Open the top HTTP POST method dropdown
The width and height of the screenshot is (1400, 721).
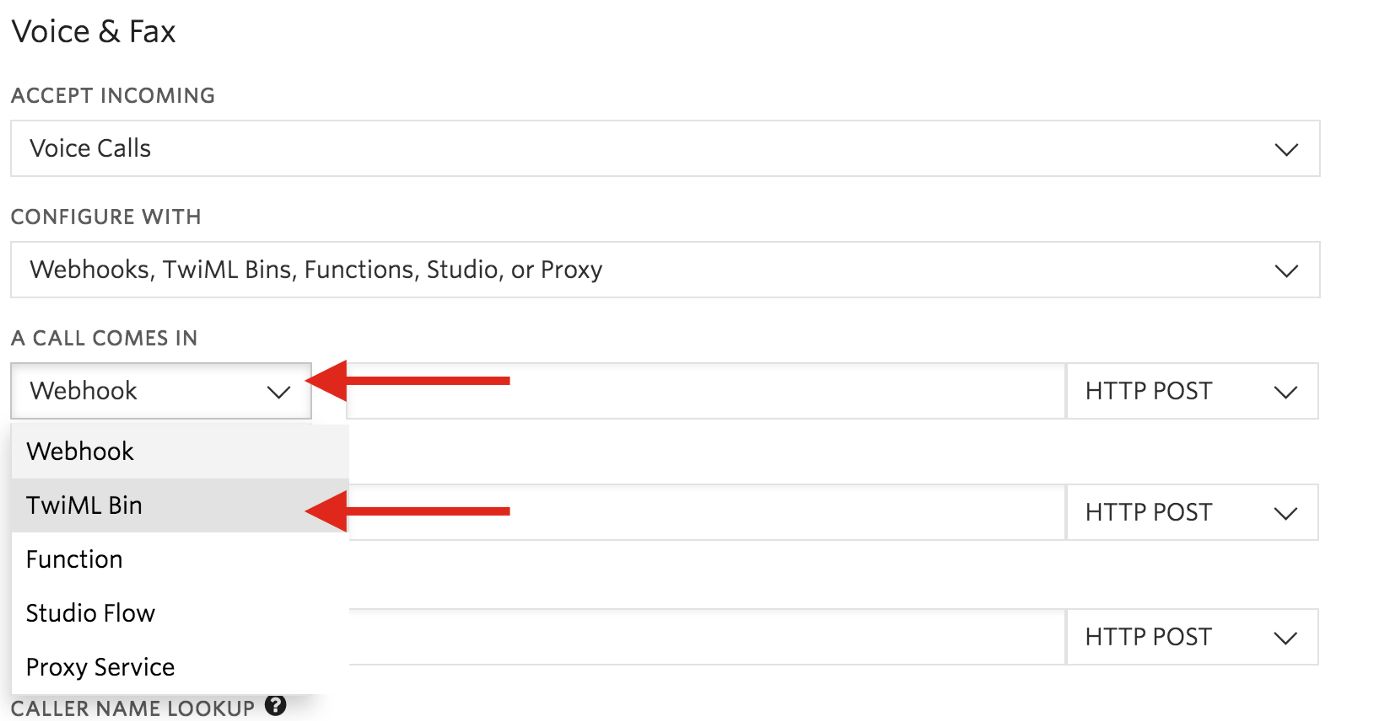coord(1192,391)
